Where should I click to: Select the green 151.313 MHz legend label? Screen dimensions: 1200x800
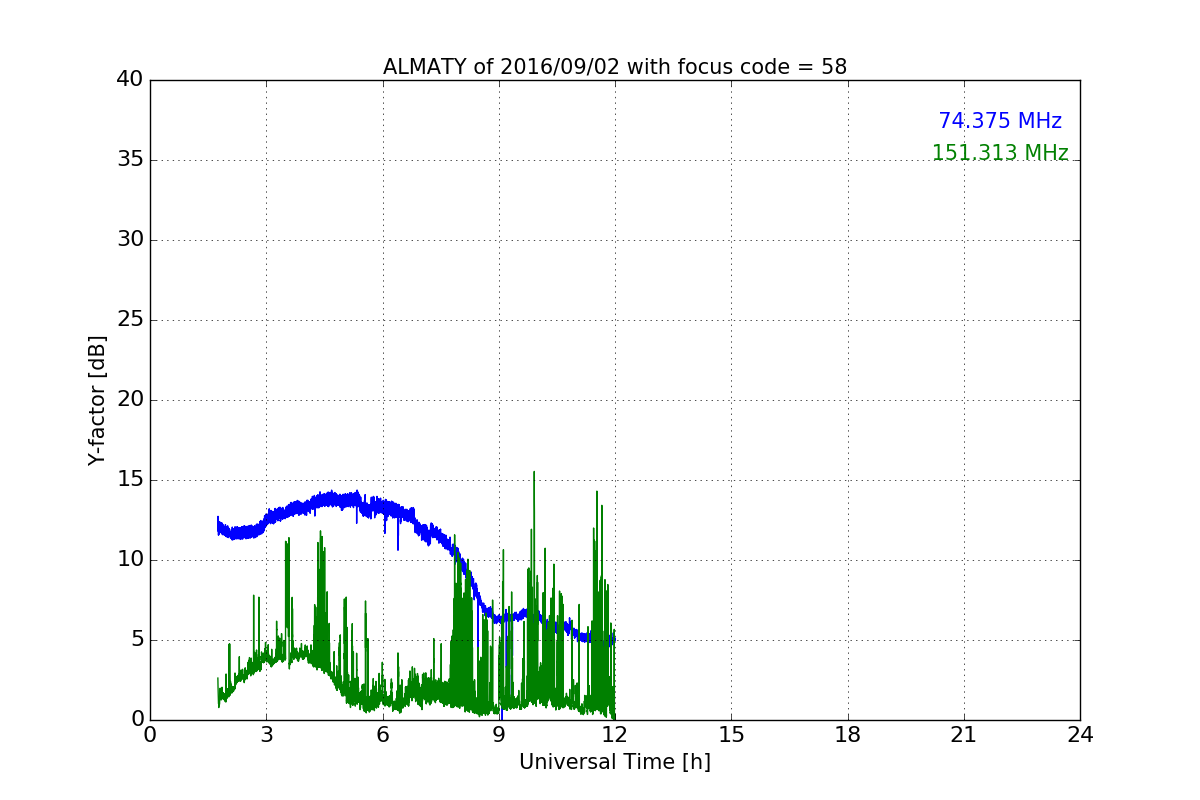(x=1000, y=153)
